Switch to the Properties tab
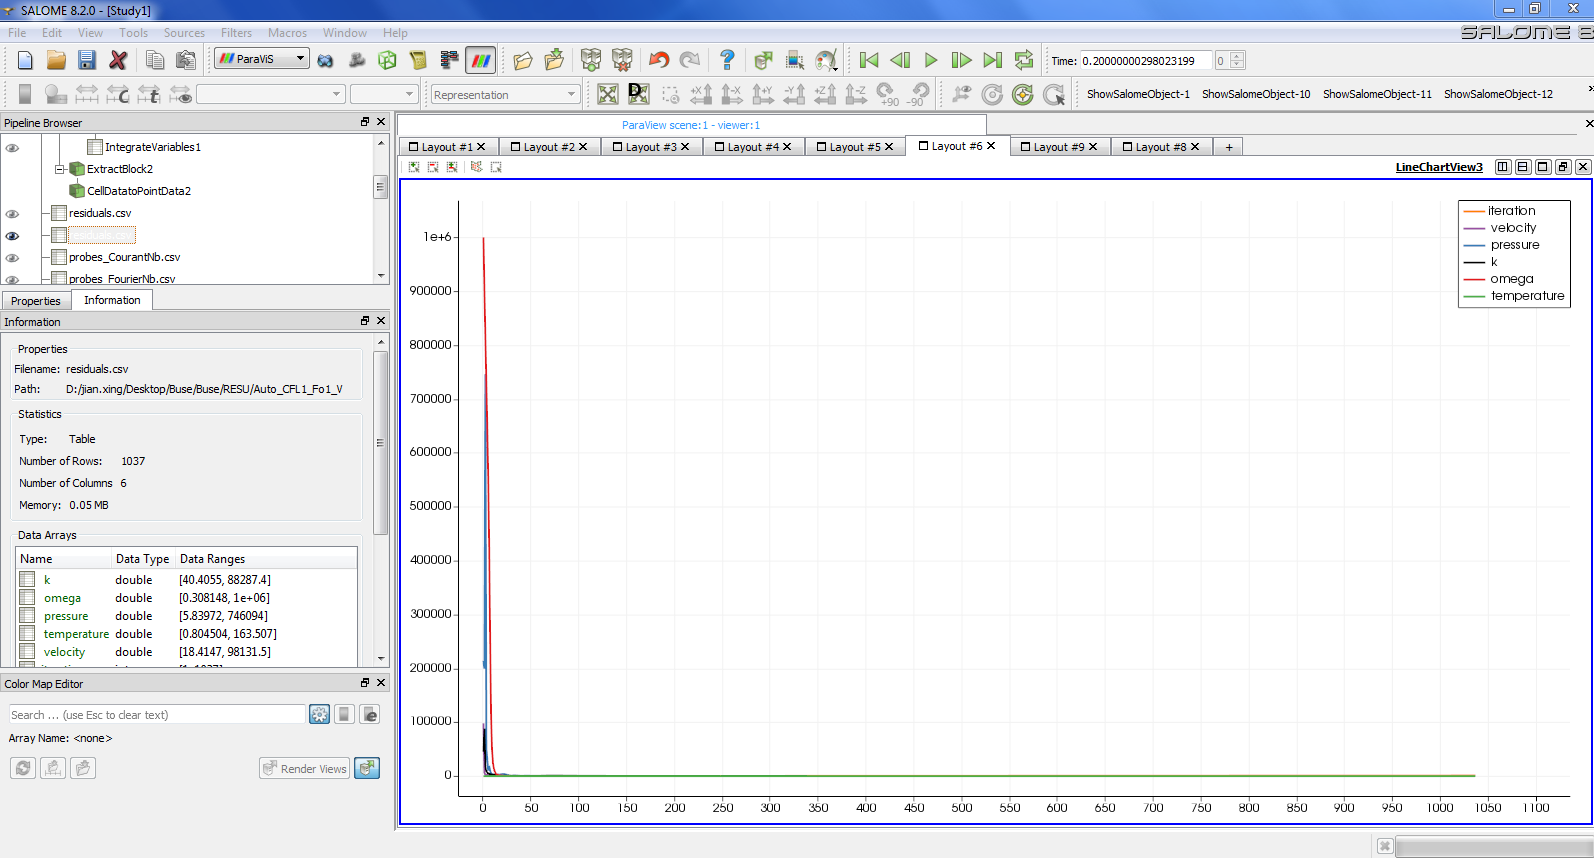1594x858 pixels. (x=36, y=301)
